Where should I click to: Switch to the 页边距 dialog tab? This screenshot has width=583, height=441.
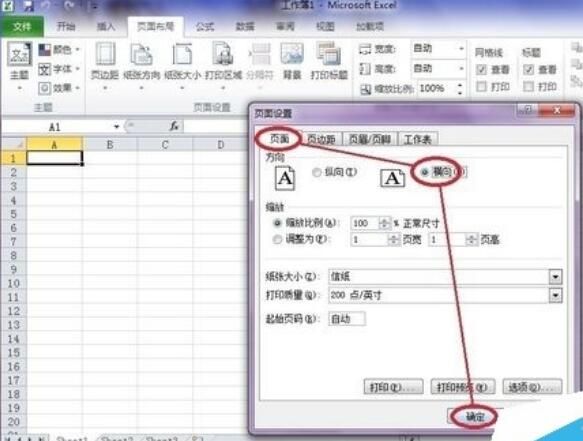[x=321, y=139]
